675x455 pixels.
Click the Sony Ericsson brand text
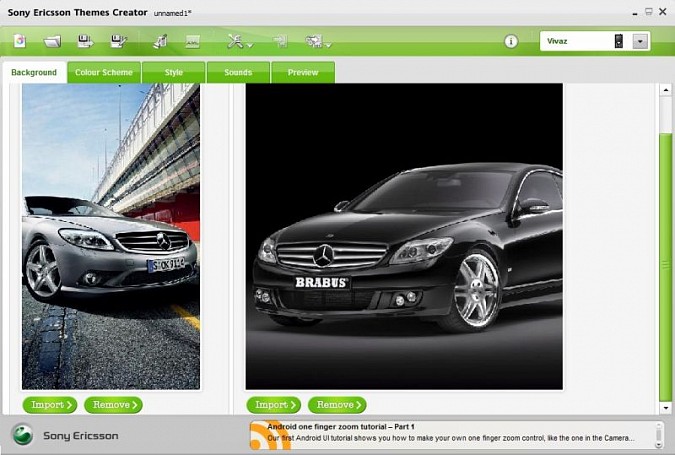click(x=81, y=436)
